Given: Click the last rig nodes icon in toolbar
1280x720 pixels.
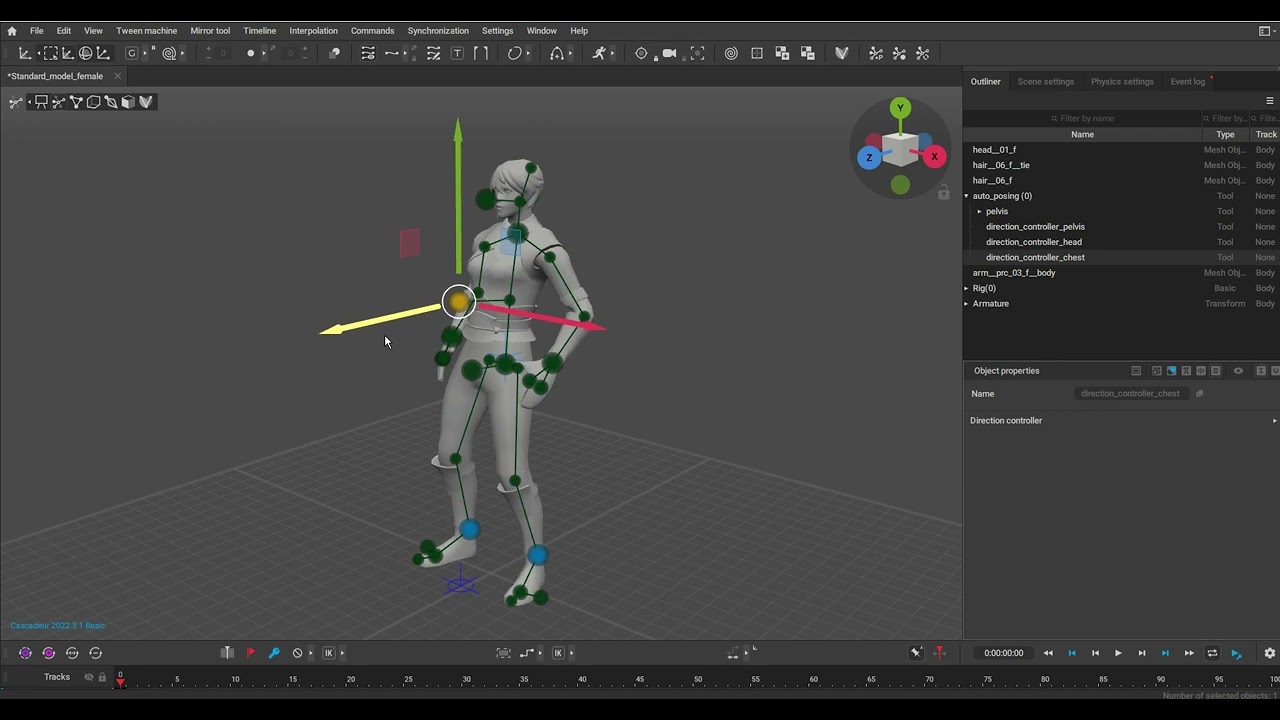Looking at the screenshot, I should [923, 53].
